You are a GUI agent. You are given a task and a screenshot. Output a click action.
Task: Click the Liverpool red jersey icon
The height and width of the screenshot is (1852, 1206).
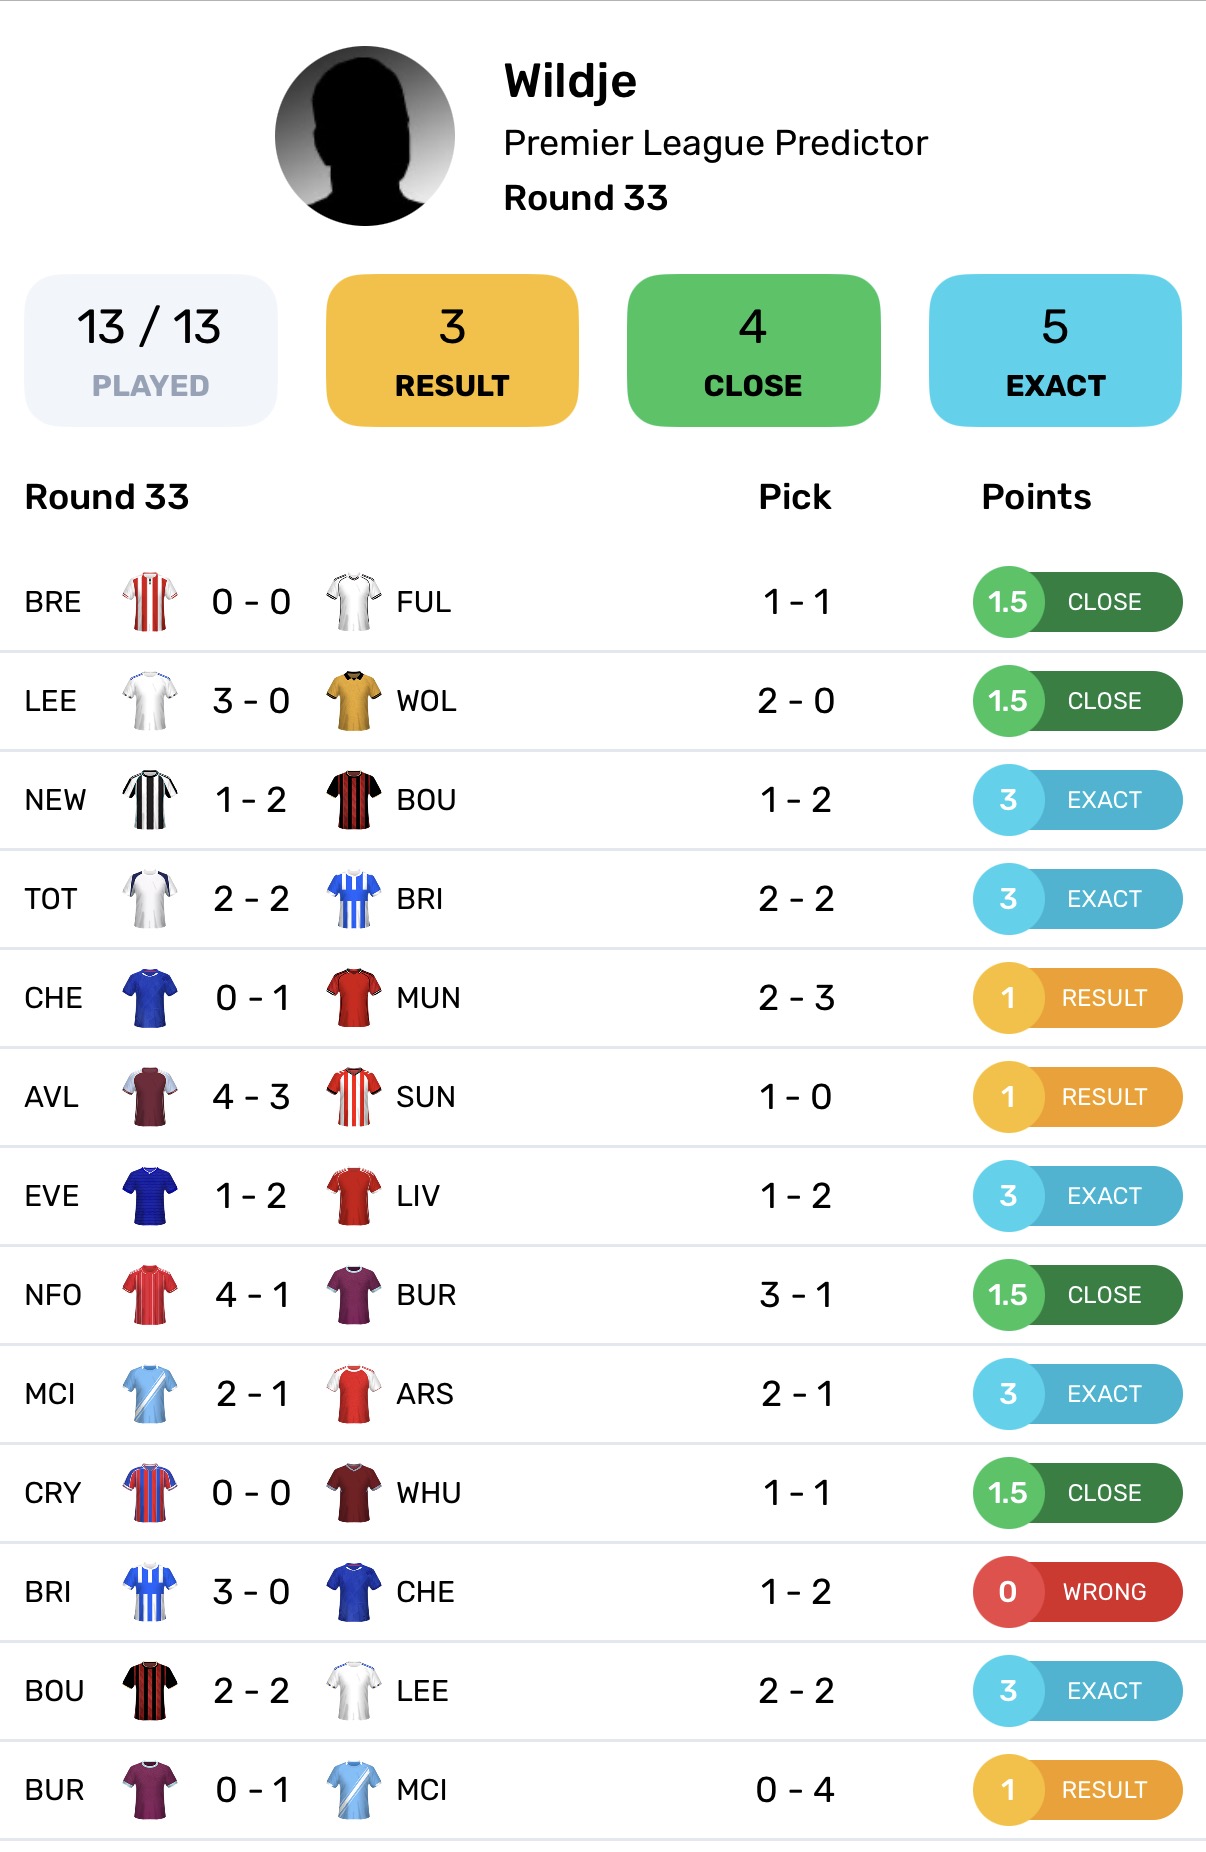click(x=354, y=1196)
